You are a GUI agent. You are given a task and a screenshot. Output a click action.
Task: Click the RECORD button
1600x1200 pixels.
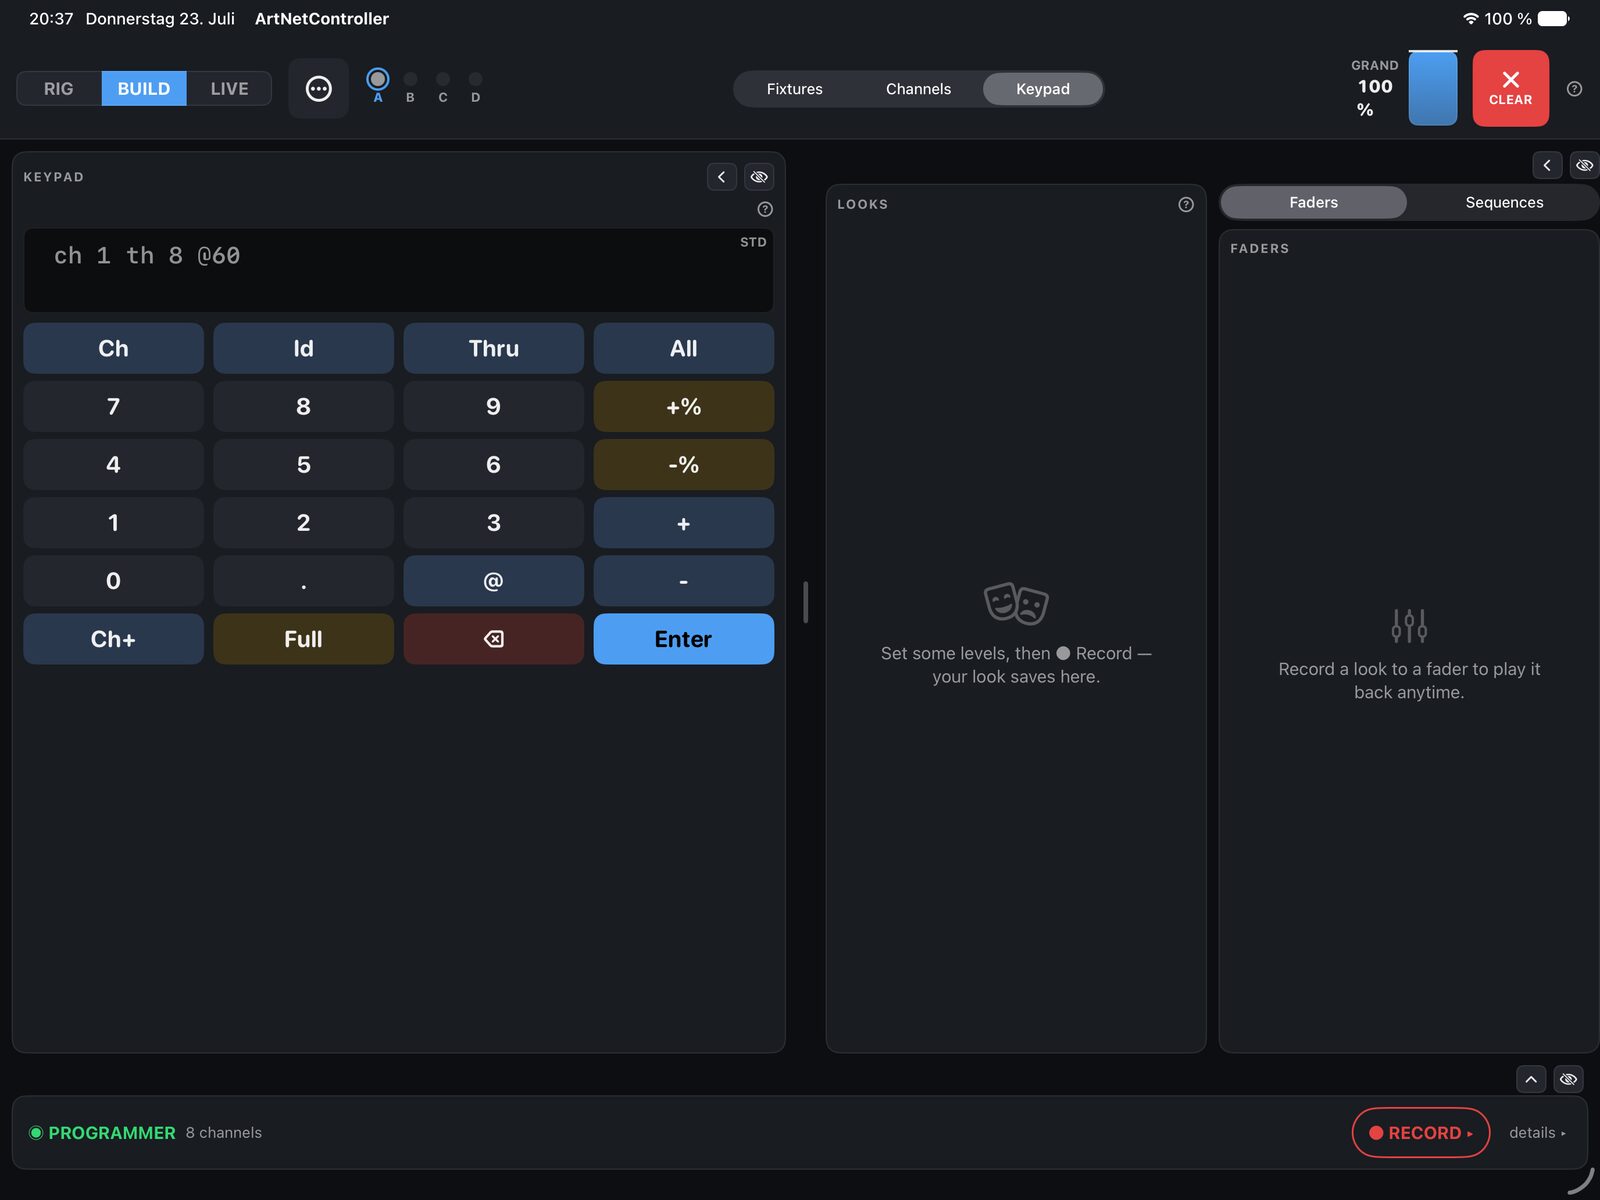pyautogui.click(x=1420, y=1133)
